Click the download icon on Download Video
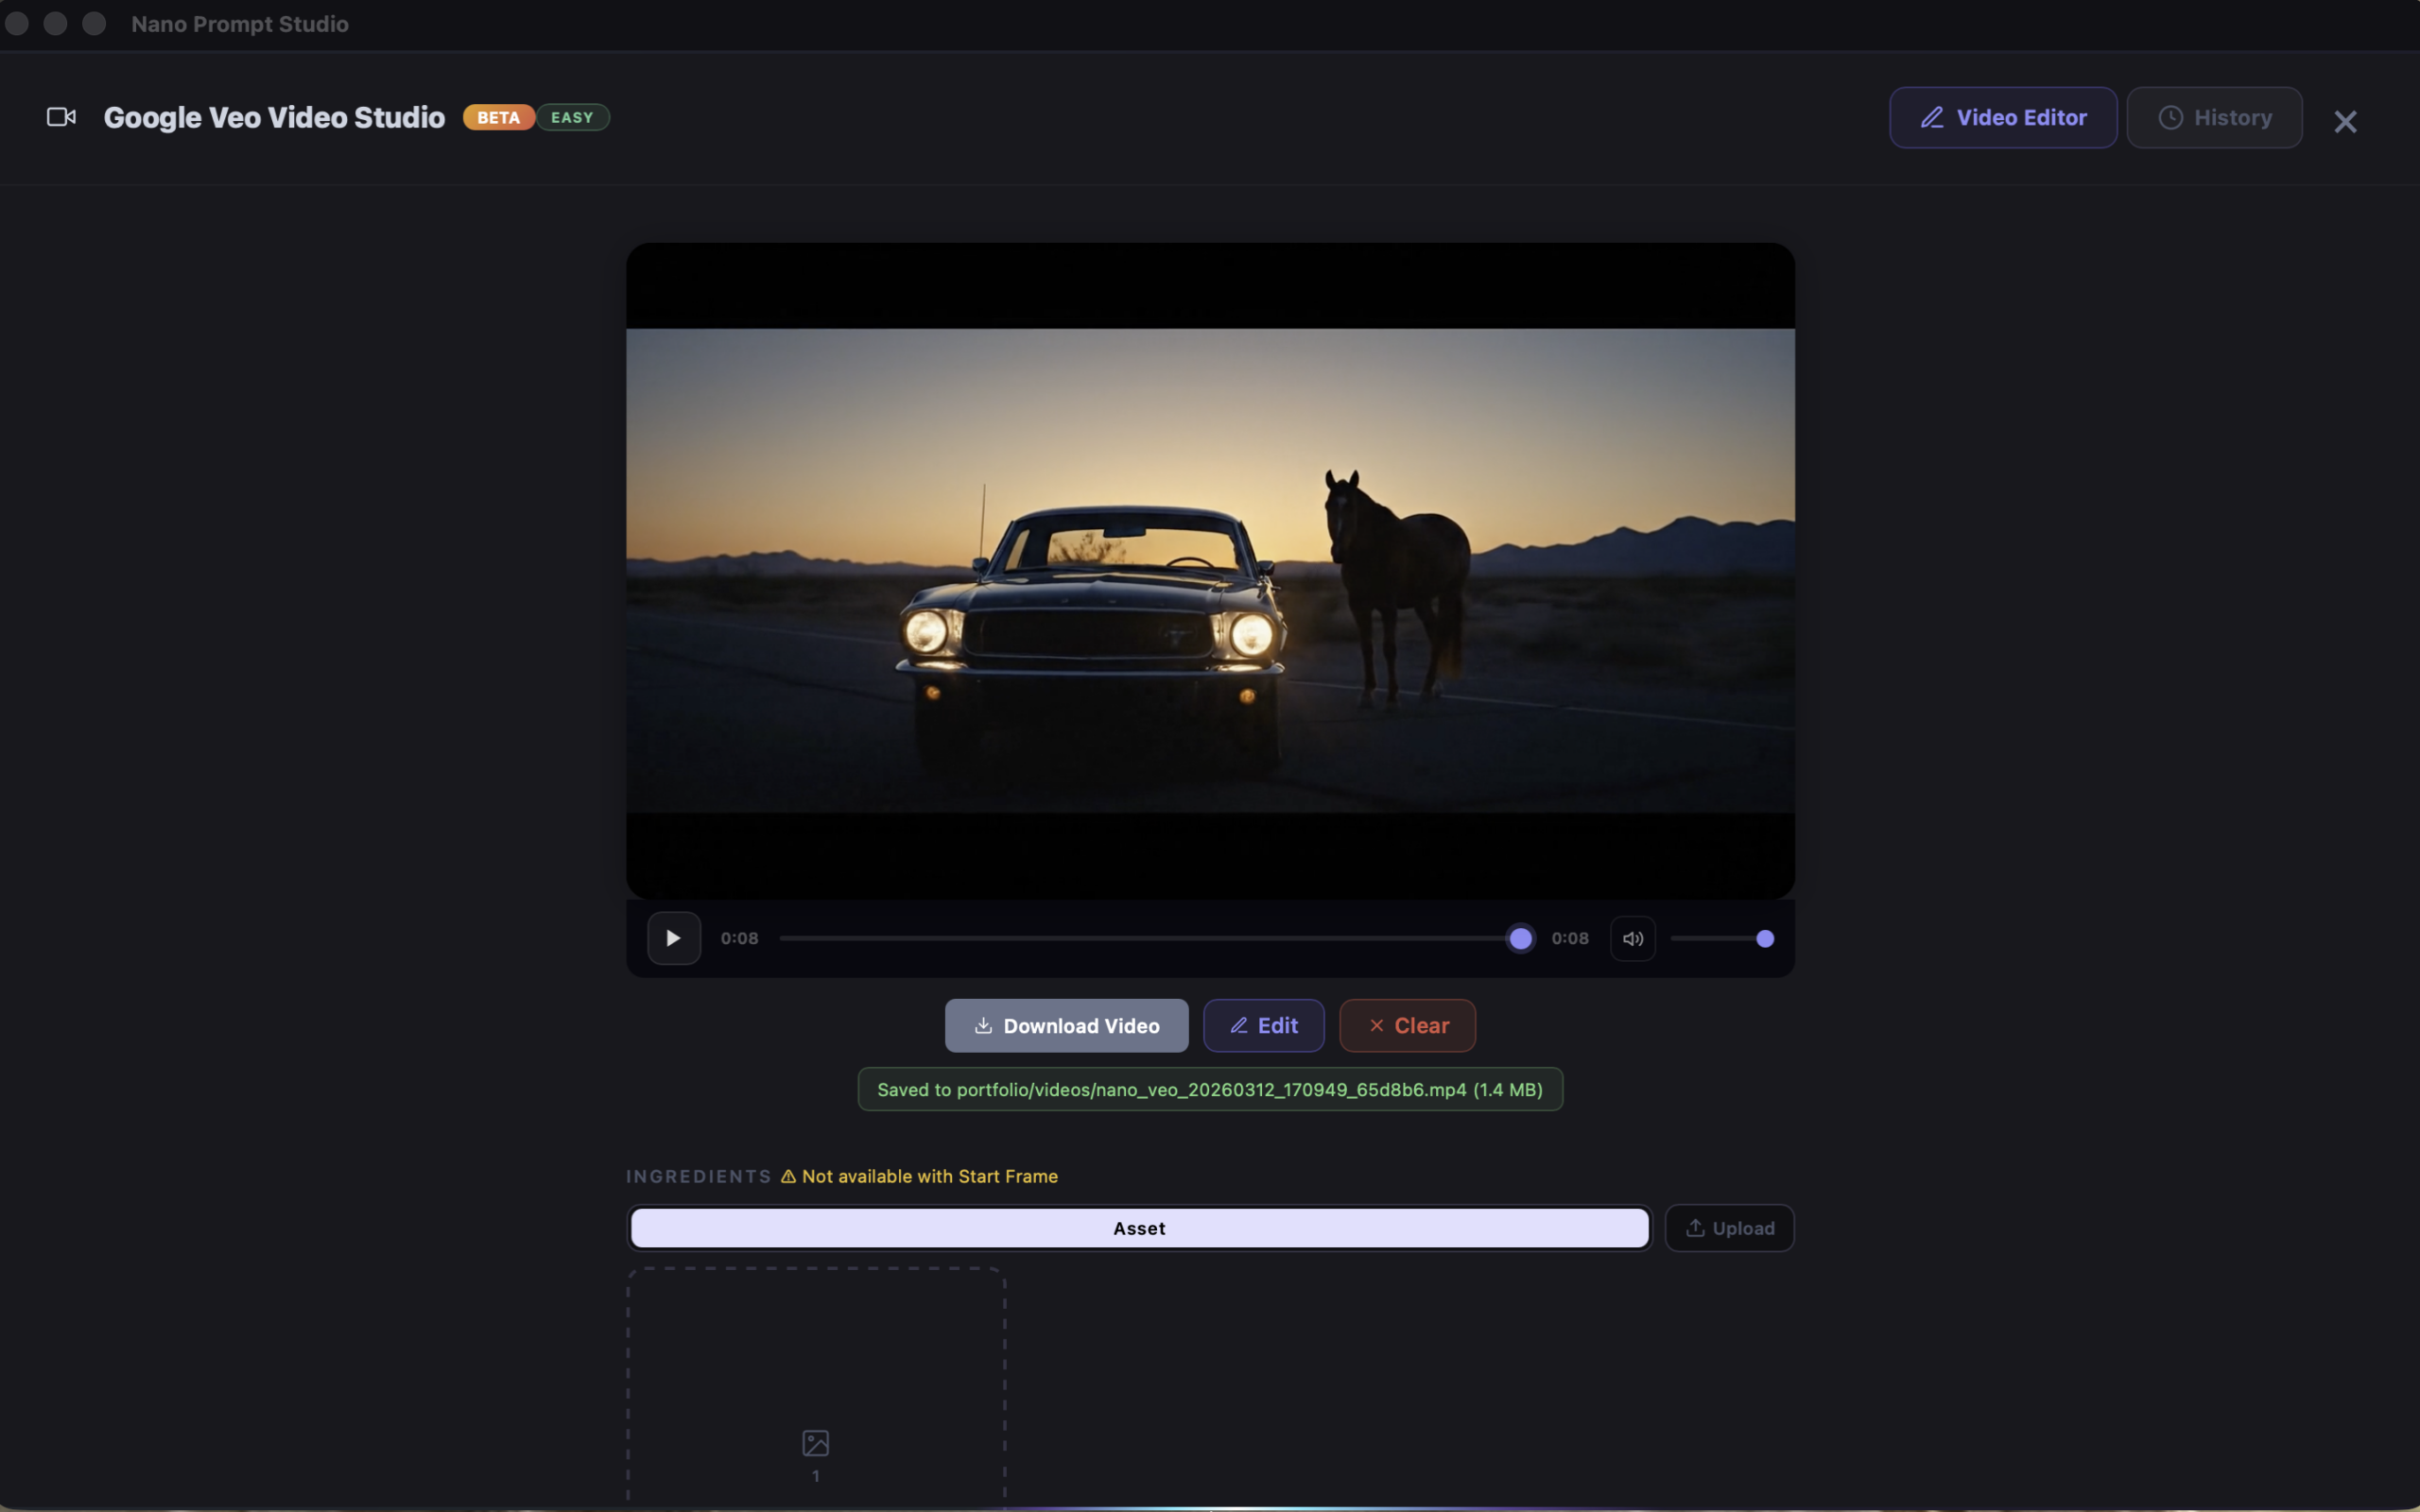The width and height of the screenshot is (2420, 1512). pyautogui.click(x=984, y=1025)
